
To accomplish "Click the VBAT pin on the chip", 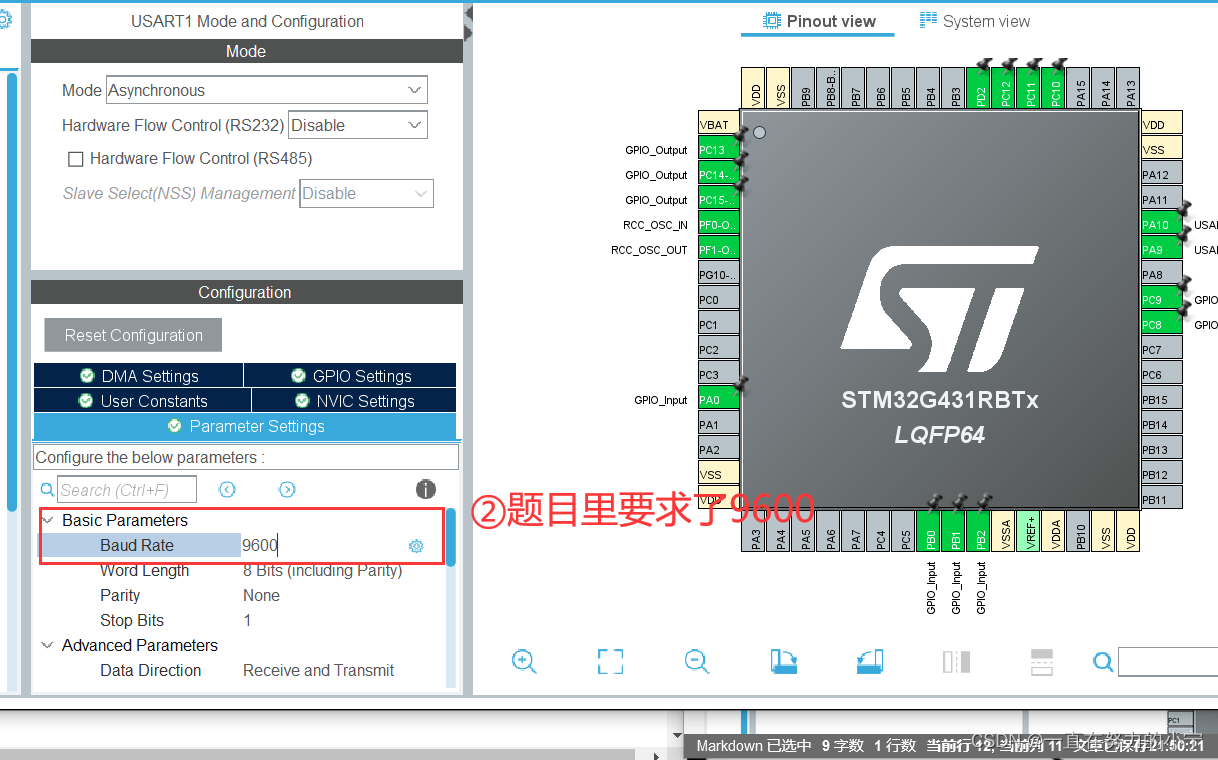I will [719, 125].
